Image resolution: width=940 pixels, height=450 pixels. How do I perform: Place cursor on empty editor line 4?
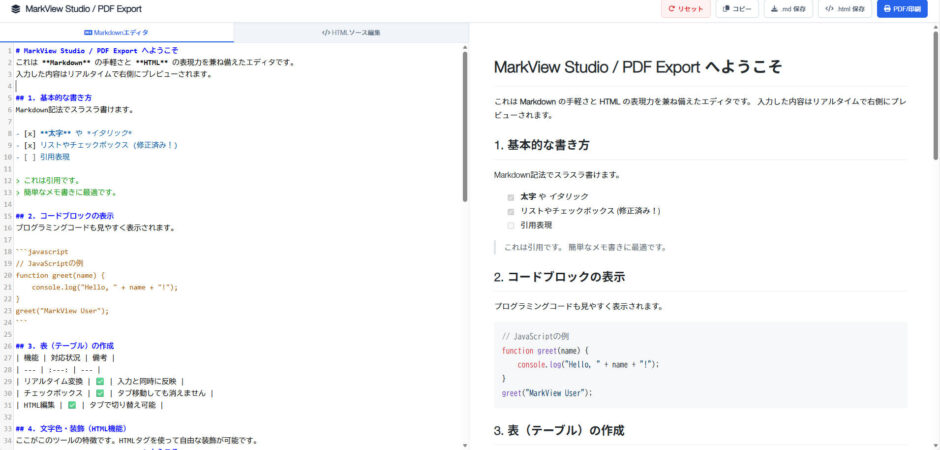pyautogui.click(x=200, y=86)
